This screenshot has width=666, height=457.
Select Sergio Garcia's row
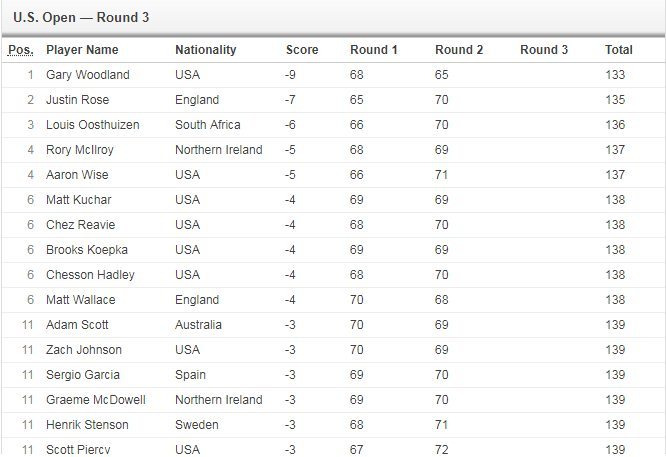[83, 375]
